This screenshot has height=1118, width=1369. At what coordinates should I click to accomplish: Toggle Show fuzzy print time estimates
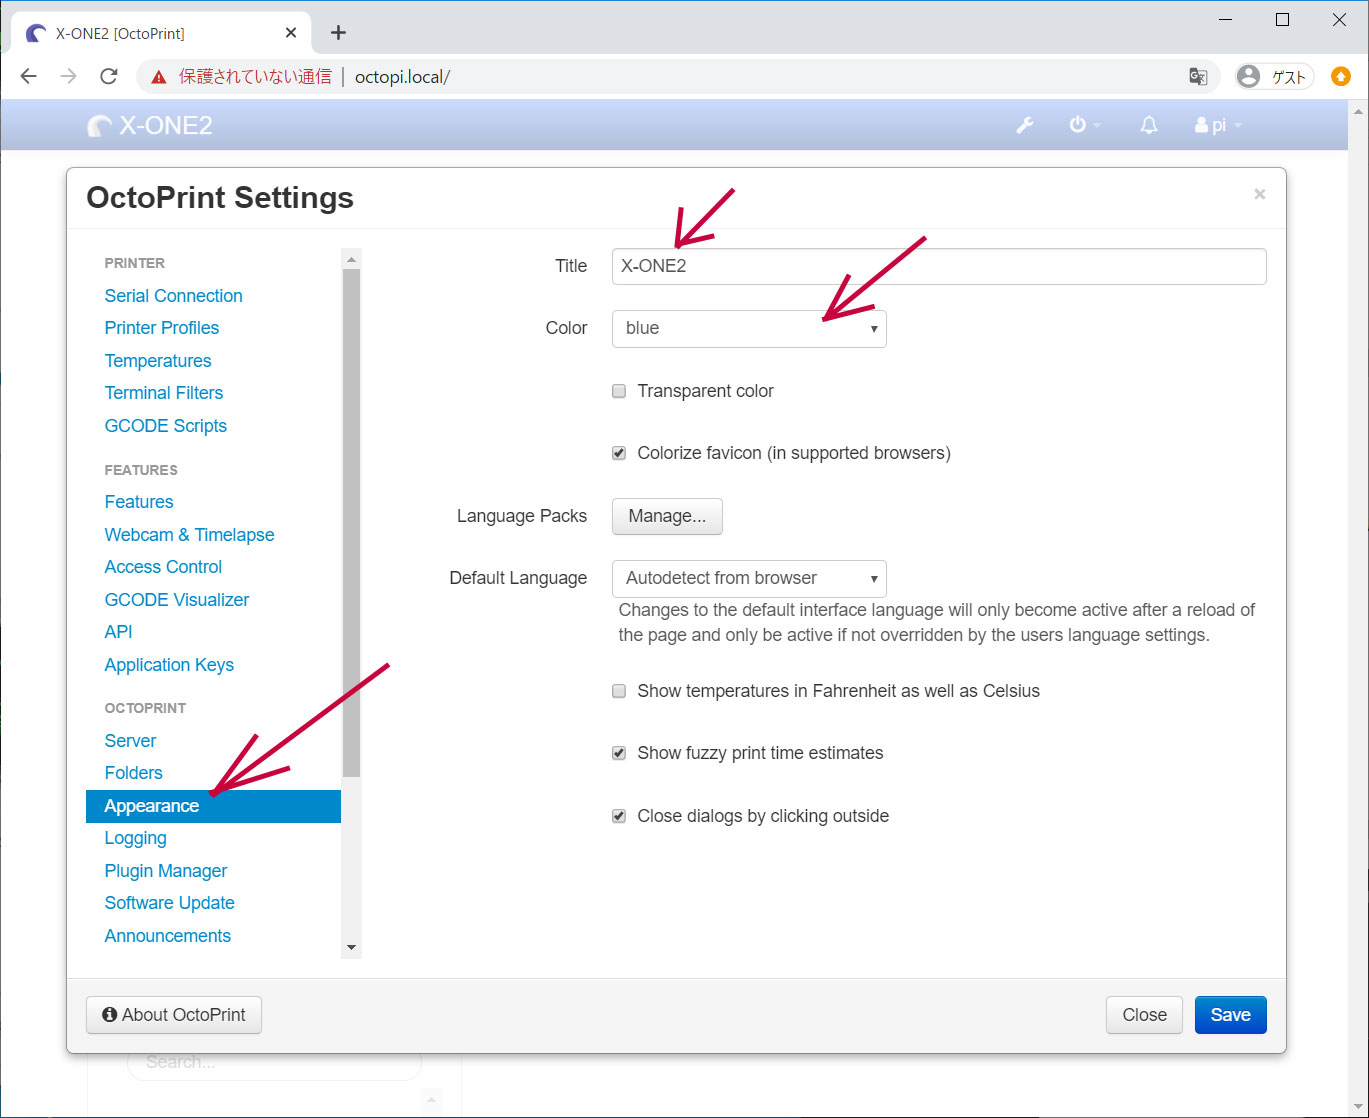[619, 753]
